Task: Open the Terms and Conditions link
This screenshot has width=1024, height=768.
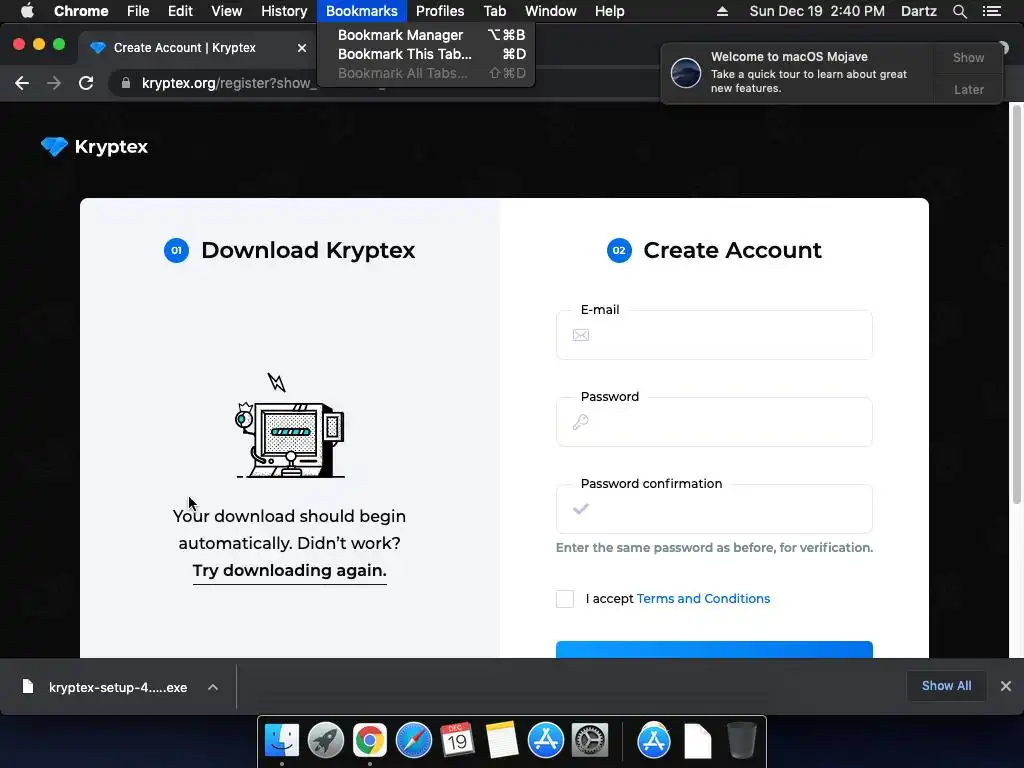Action: point(703,598)
